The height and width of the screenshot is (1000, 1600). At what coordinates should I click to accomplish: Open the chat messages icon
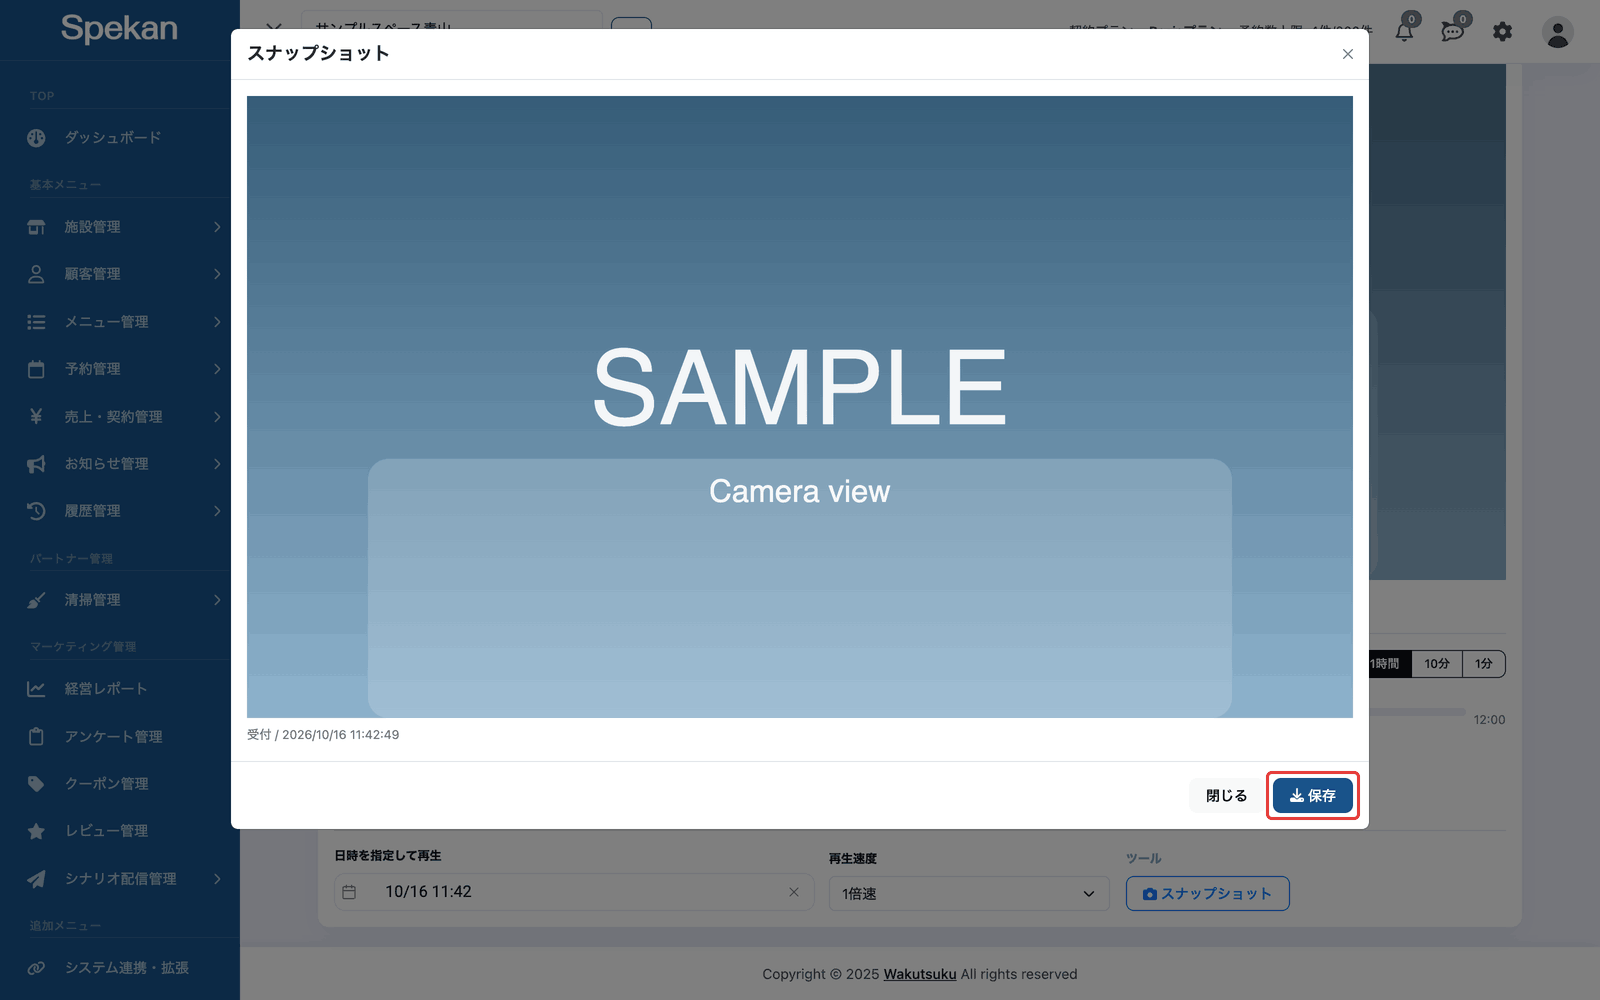(x=1453, y=32)
